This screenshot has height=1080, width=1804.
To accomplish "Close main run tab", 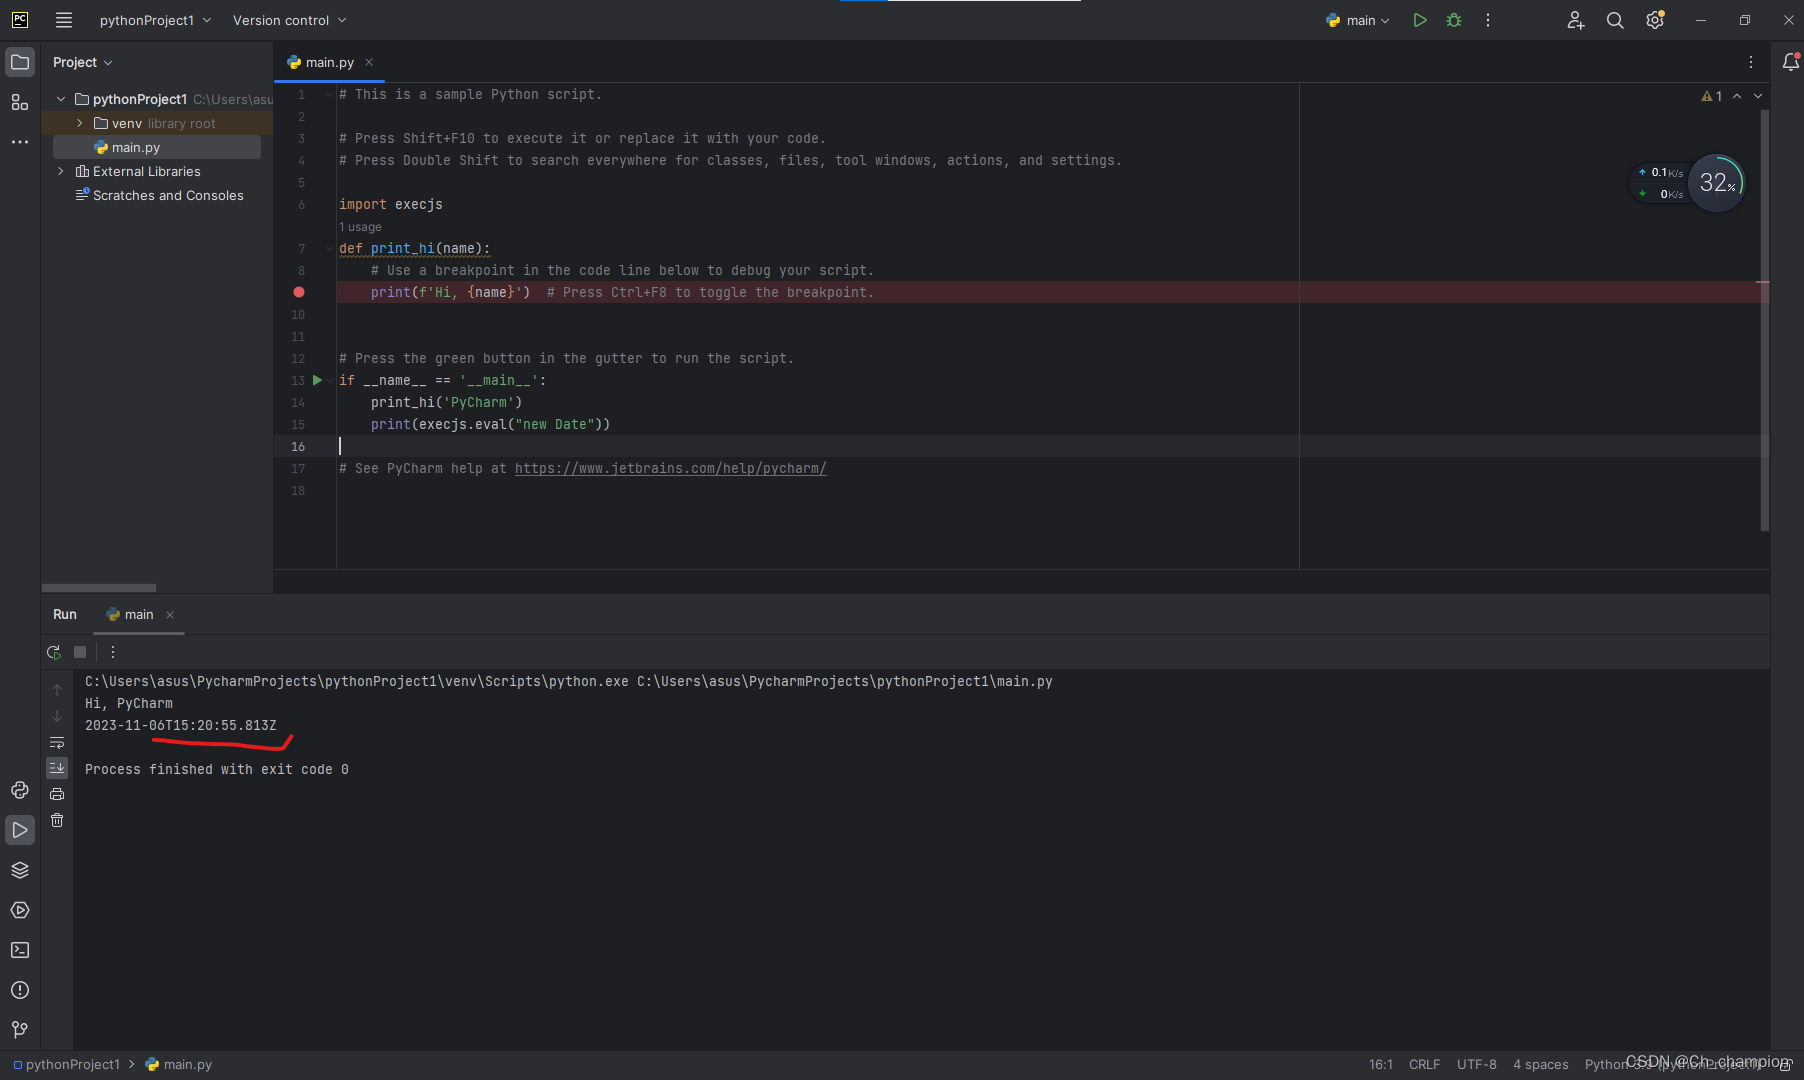I will coord(170,615).
